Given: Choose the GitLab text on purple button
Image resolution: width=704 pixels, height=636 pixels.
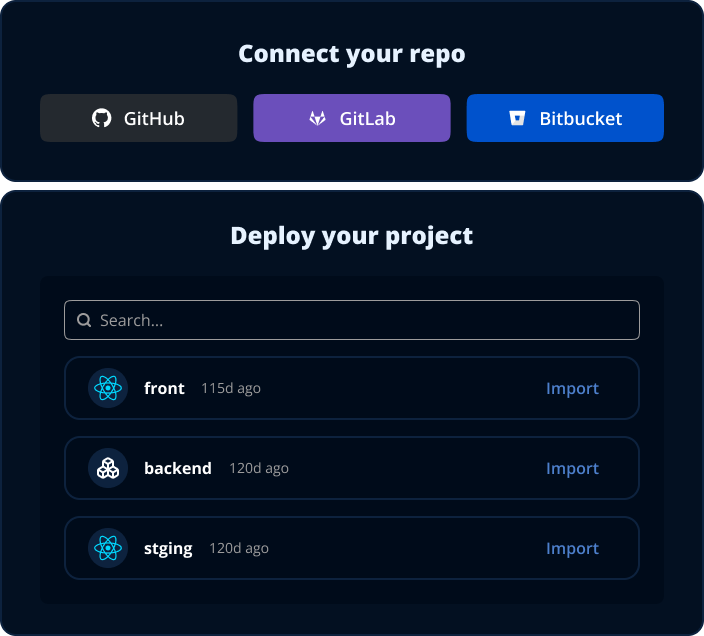Looking at the screenshot, I should click(x=367, y=118).
